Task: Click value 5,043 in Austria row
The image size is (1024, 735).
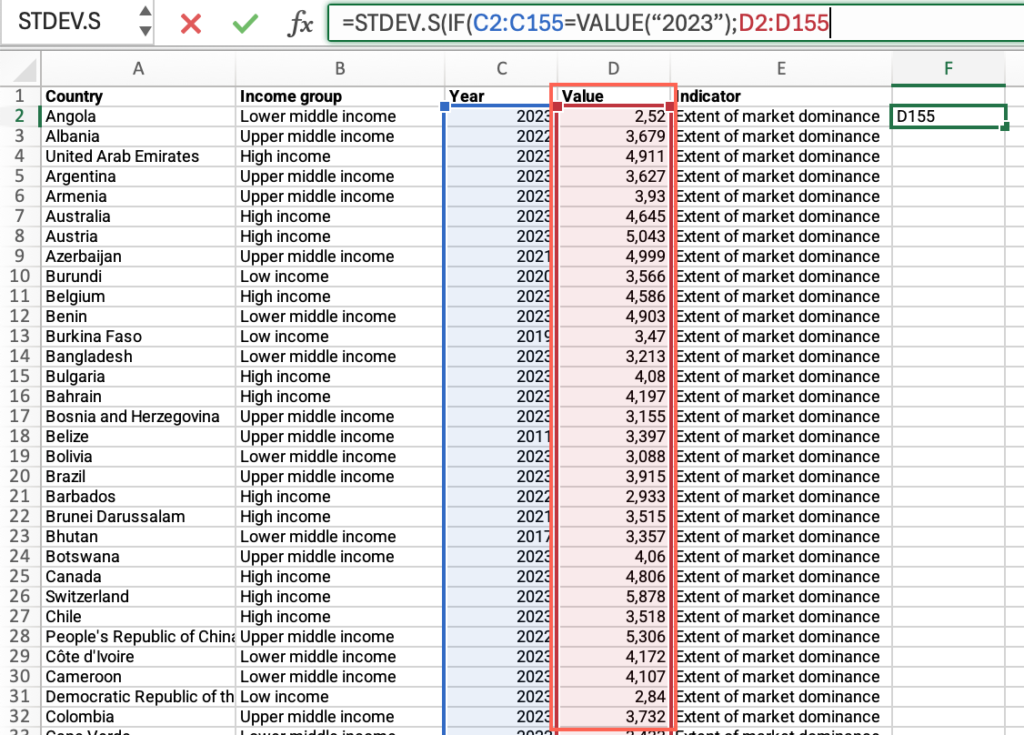Action: pos(613,237)
